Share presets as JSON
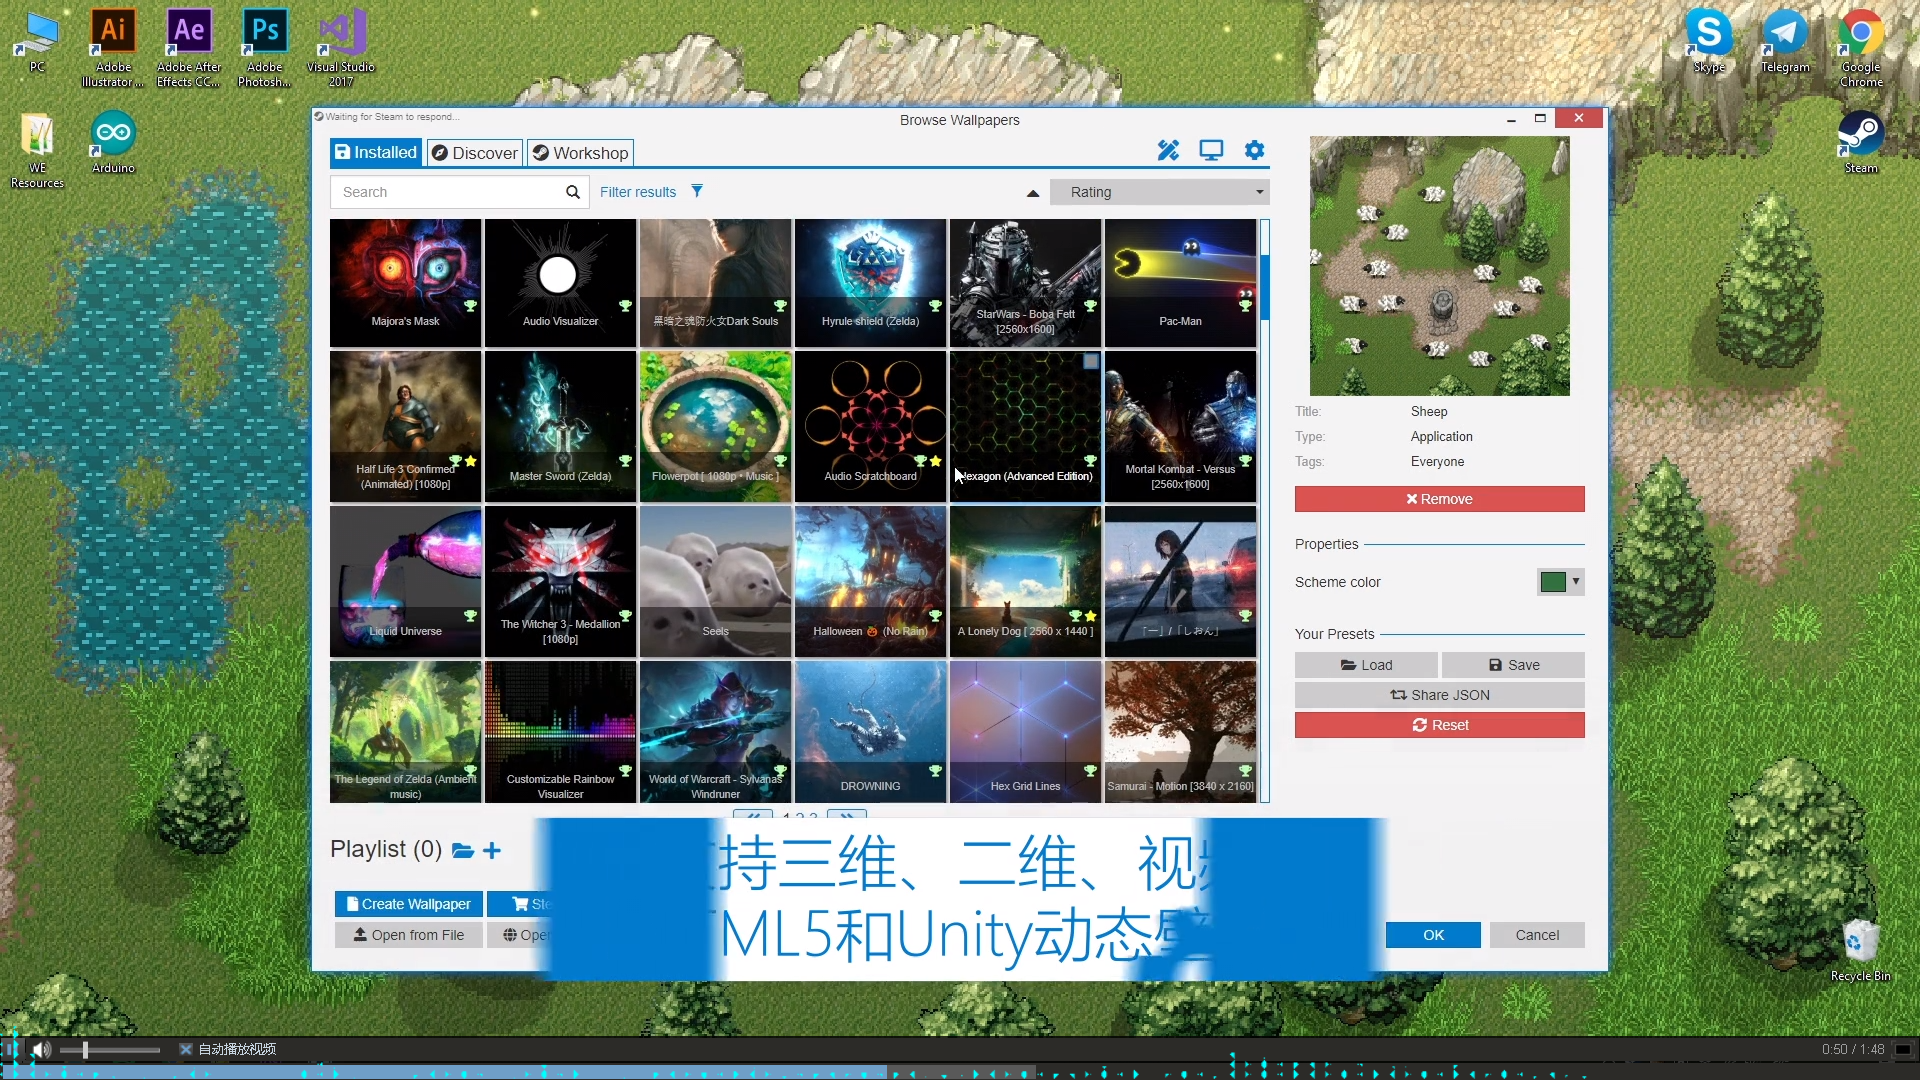The image size is (1920, 1080). pyautogui.click(x=1439, y=694)
